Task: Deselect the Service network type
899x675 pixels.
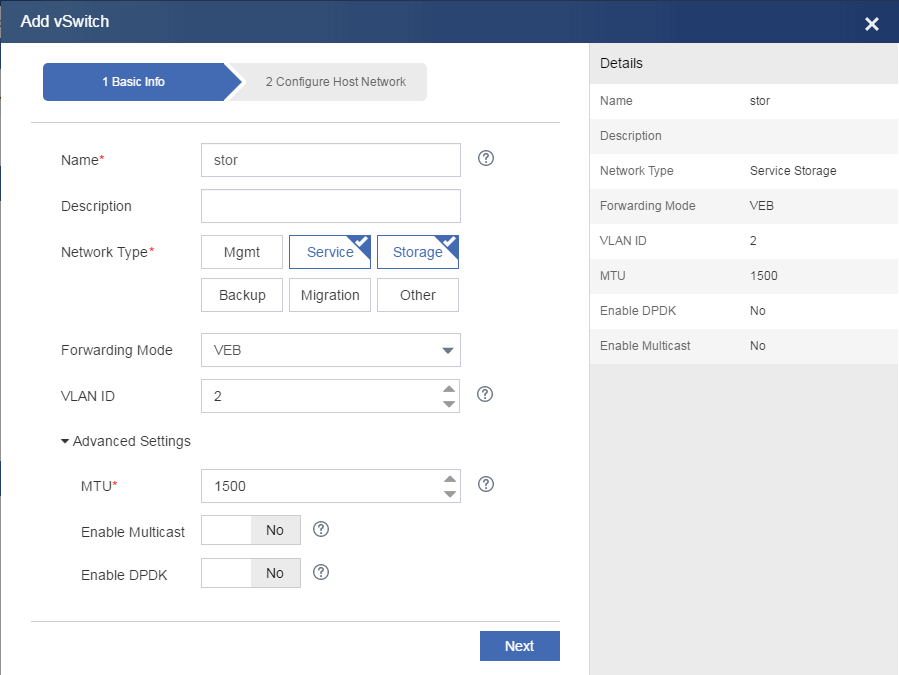Action: click(330, 252)
